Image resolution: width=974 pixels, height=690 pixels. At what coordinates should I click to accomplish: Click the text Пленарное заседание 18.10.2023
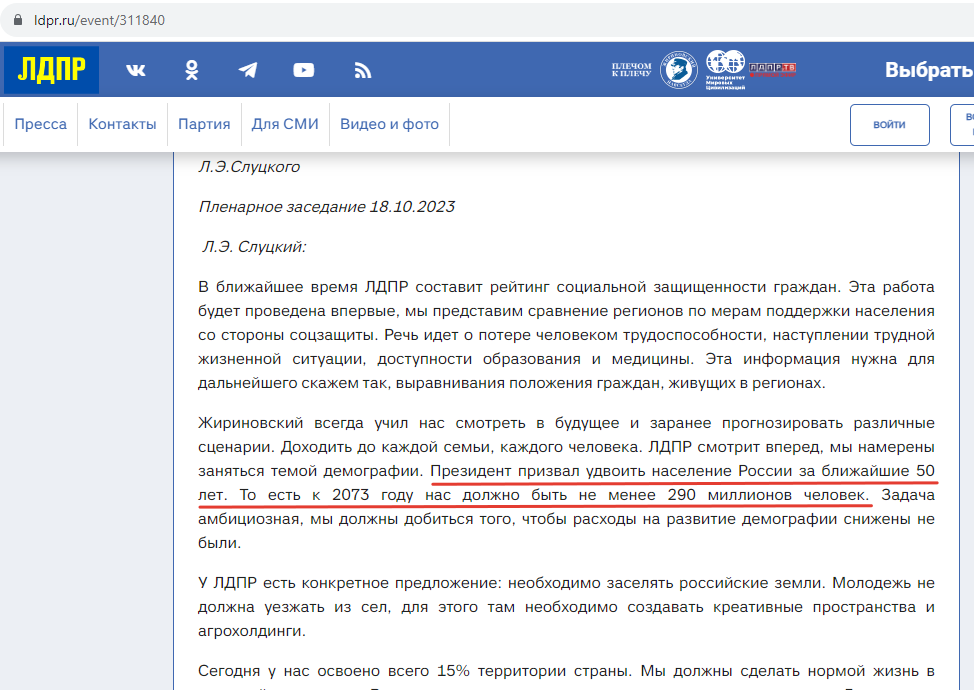[x=327, y=207]
